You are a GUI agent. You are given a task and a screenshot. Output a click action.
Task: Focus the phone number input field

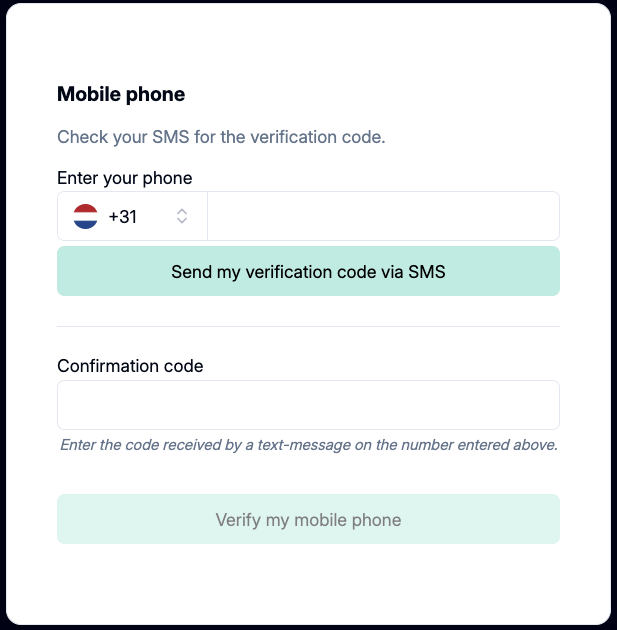[383, 216]
